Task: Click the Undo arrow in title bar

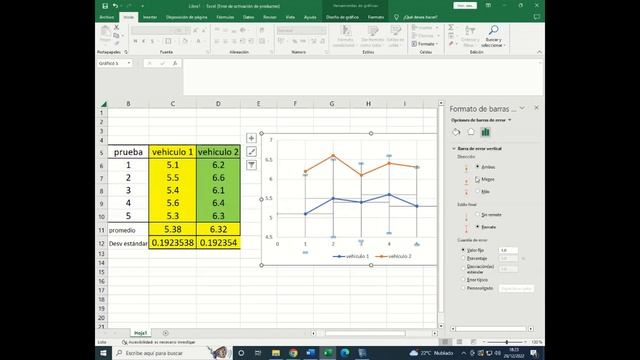Action: [x=116, y=6]
